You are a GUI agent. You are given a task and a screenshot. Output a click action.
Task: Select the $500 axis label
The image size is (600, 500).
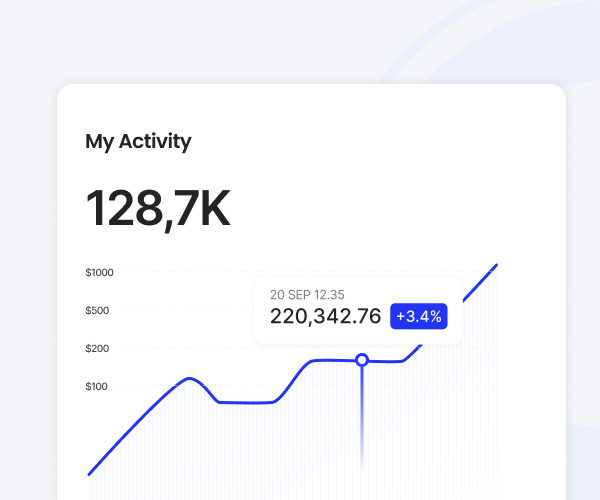pos(97,310)
